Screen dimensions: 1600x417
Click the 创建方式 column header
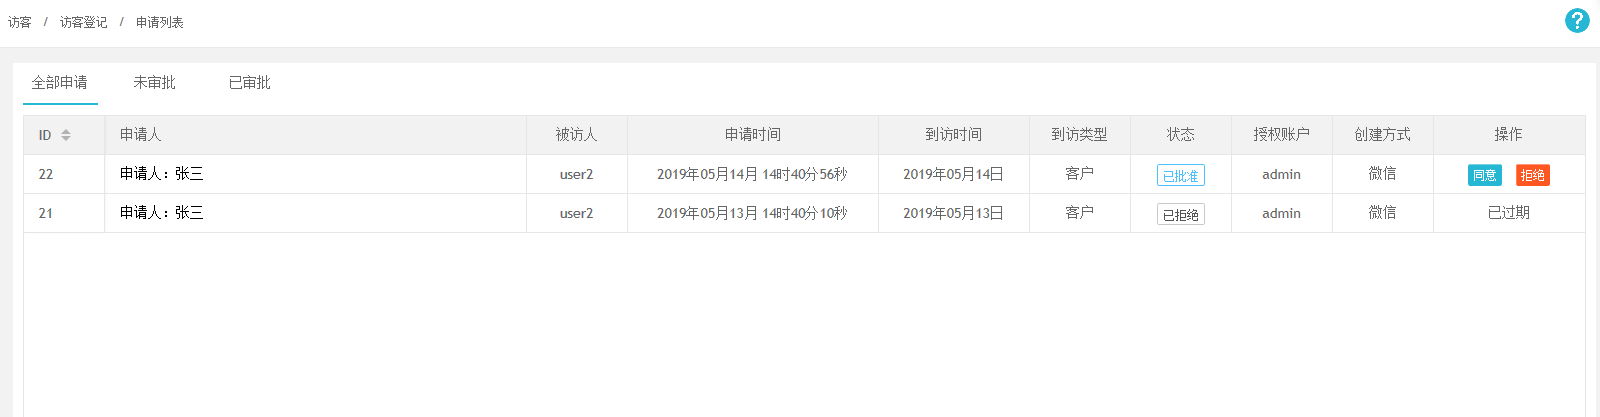[x=1382, y=135]
